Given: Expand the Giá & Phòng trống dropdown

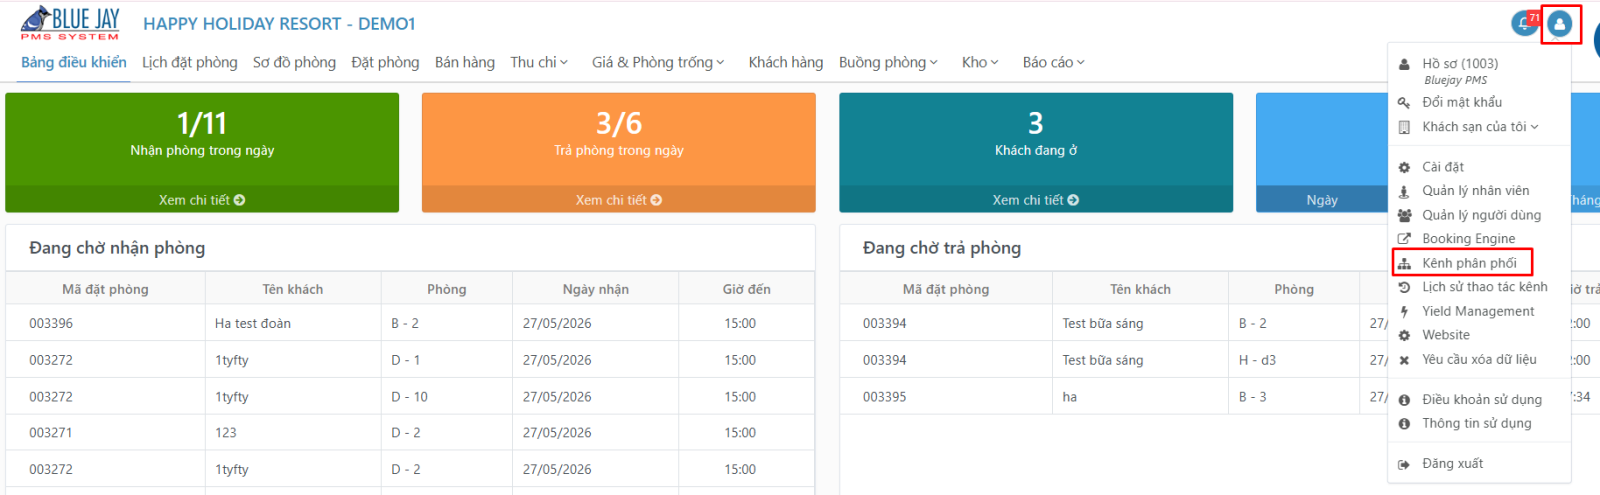Looking at the screenshot, I should click(658, 62).
